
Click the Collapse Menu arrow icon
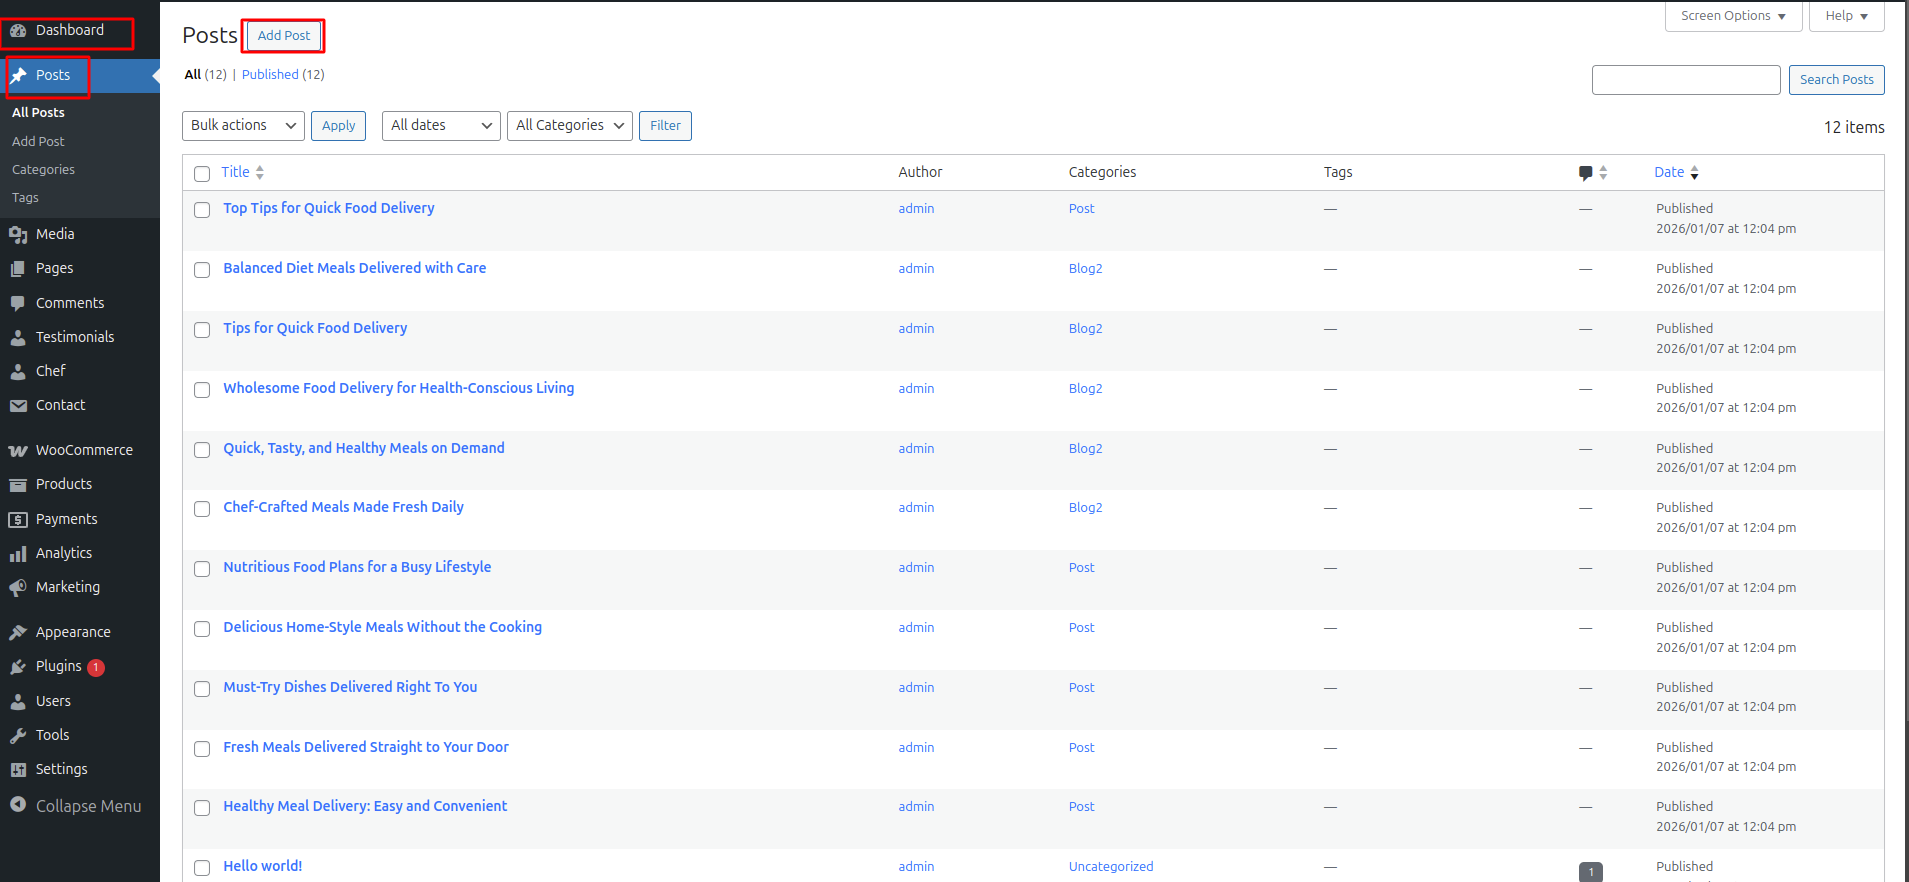pos(18,804)
